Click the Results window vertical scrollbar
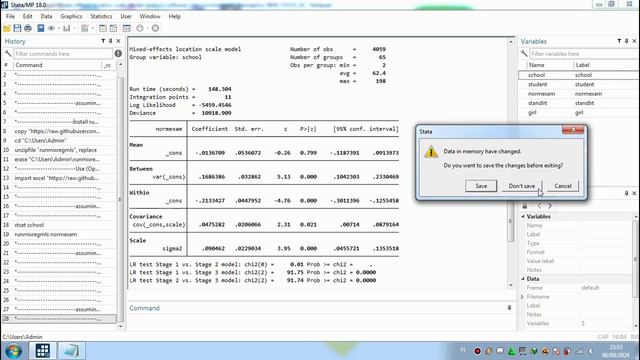This screenshot has height=360, width=640. click(x=511, y=163)
